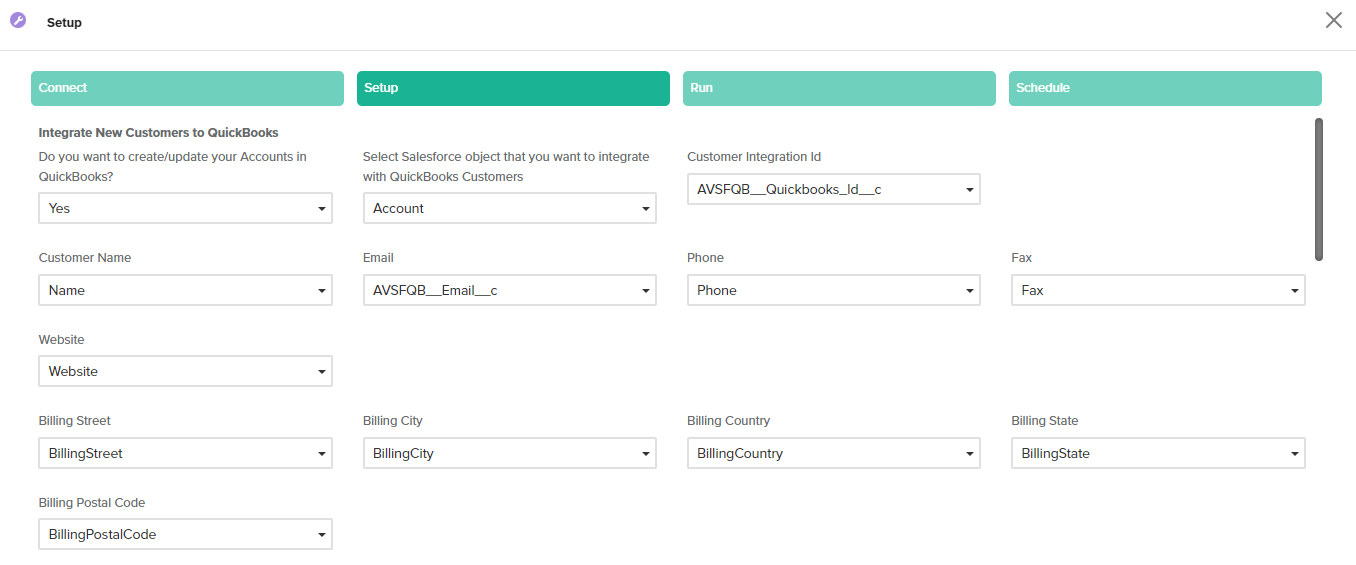Choose the Phone mapping dropdown
The image size is (1356, 565).
point(833,290)
